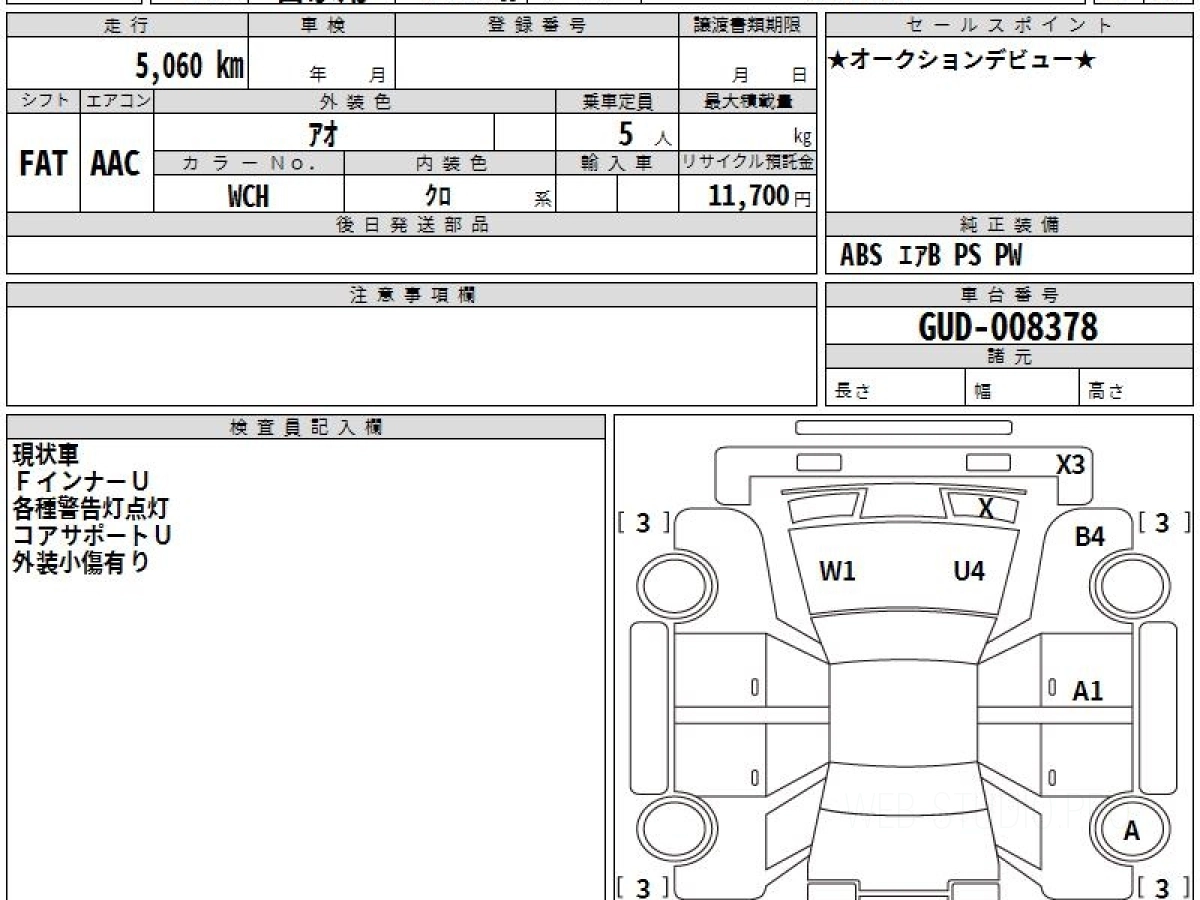Click the ★オークションデビュー★ sales point text
The height and width of the screenshot is (900, 1200).
coord(962,61)
